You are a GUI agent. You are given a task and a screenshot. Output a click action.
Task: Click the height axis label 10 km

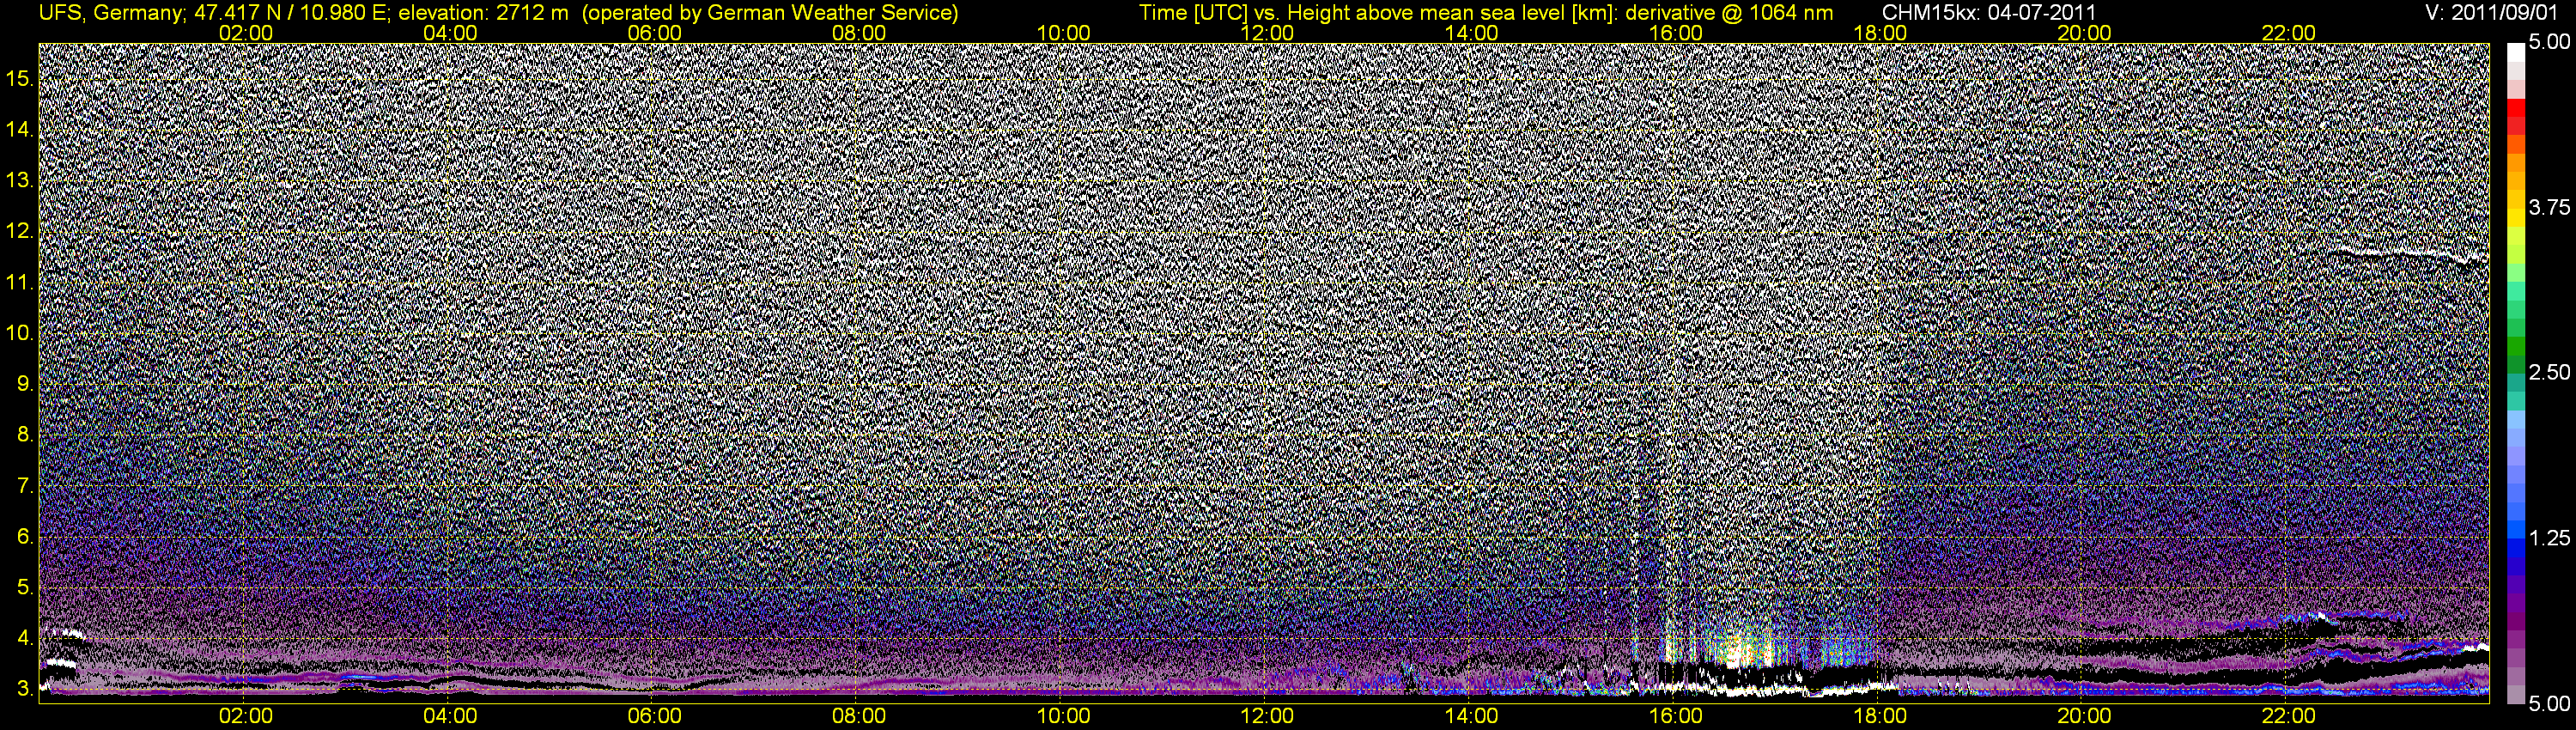tap(20, 332)
